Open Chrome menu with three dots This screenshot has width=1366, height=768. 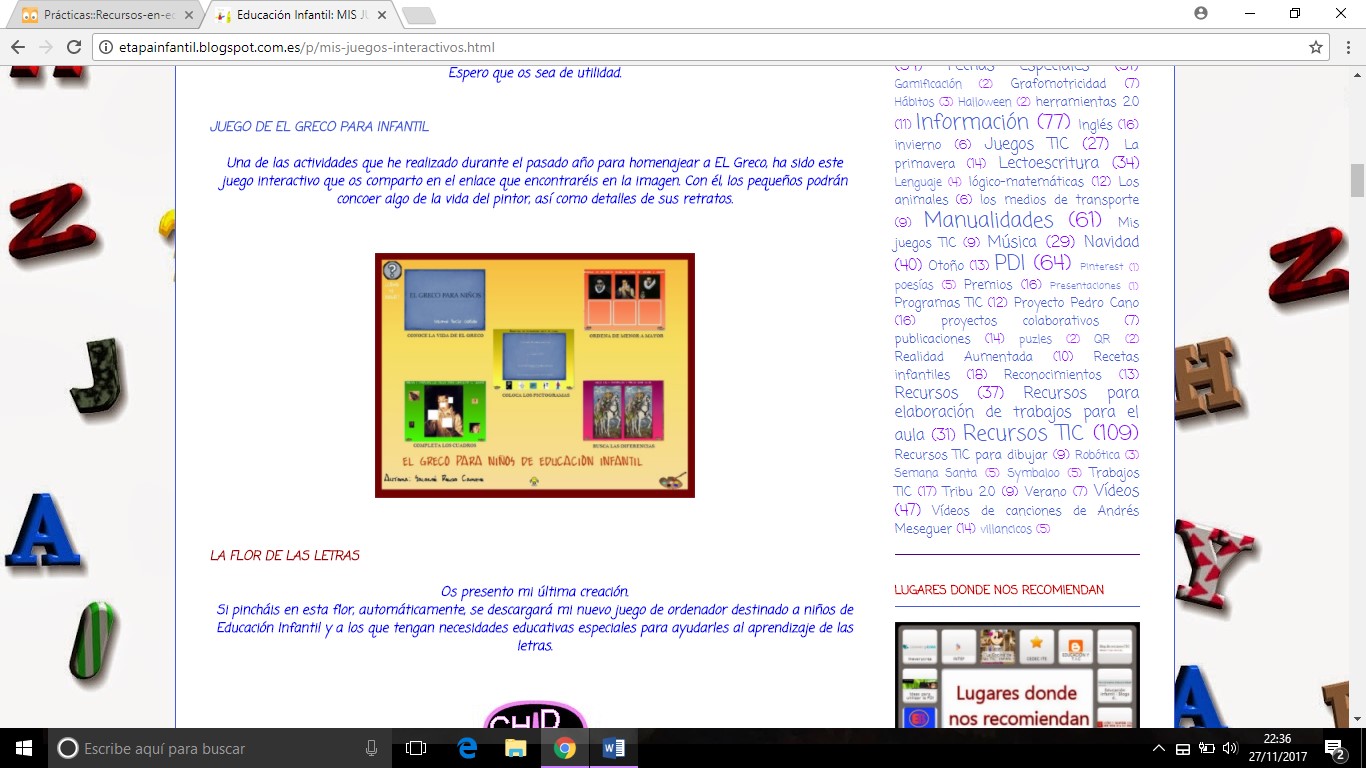1346,47
